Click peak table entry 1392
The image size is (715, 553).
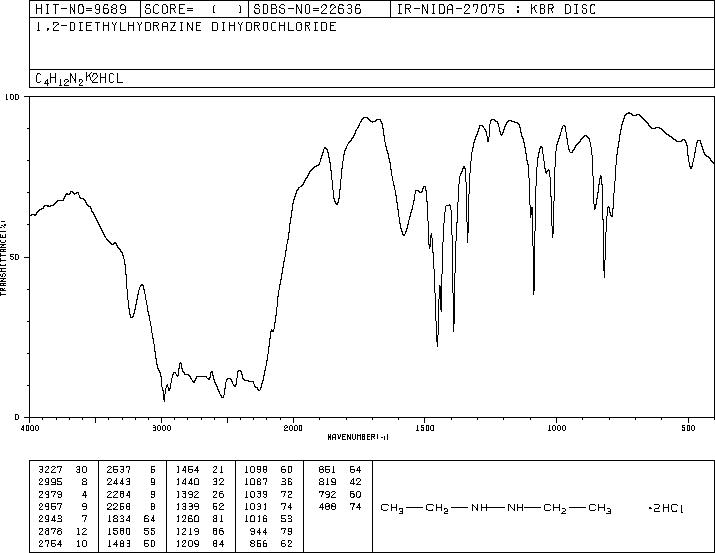tap(187, 494)
